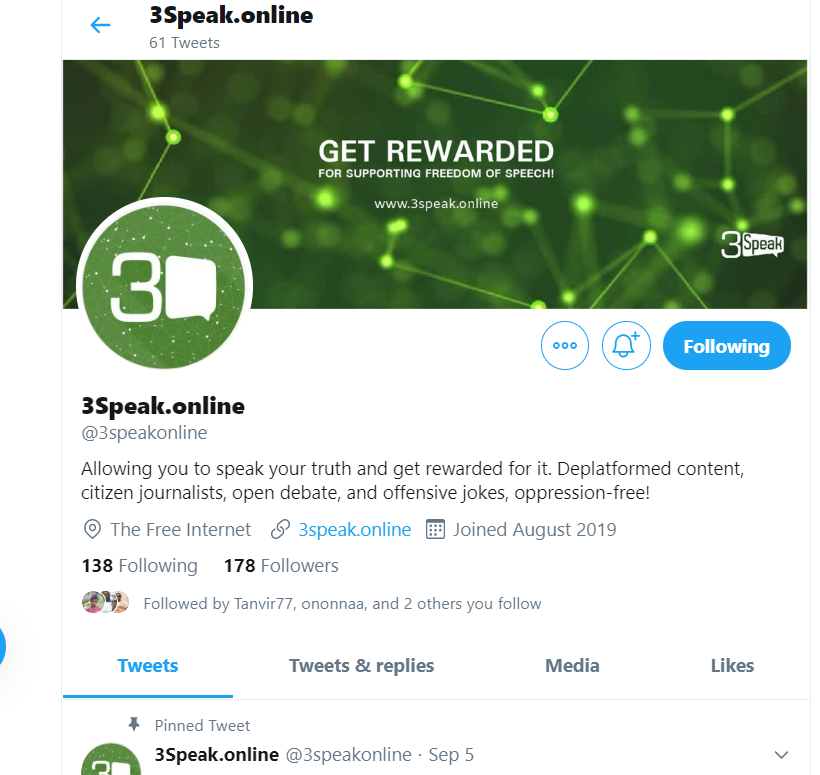The height and width of the screenshot is (775, 820).
Task: View the 178 Followers list
Action: click(281, 566)
